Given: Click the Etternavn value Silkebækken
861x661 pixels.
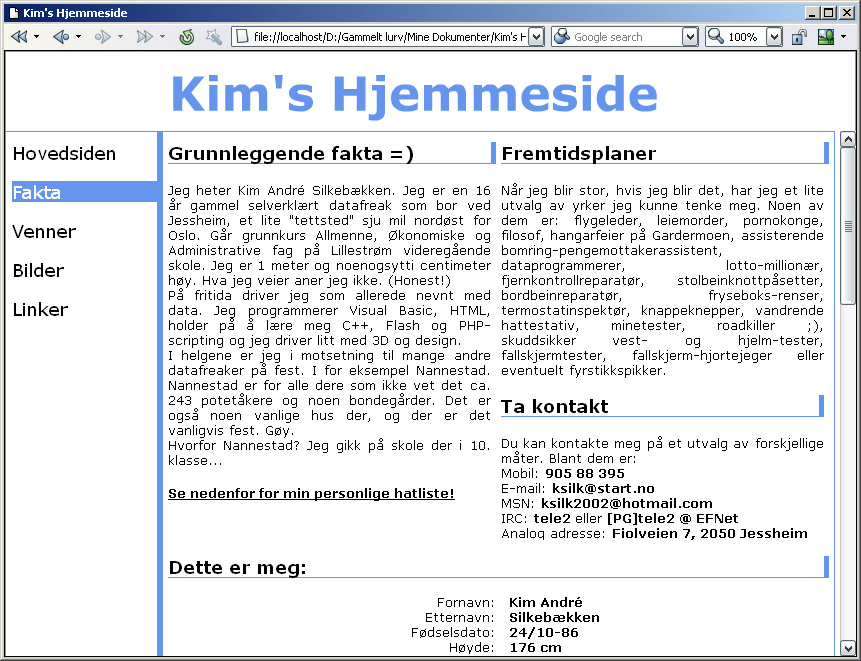Looking at the screenshot, I should (x=555, y=617).
